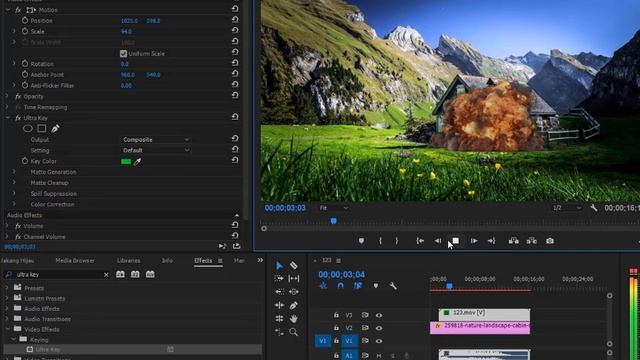
Task: Pick Key Color with the eyedropper
Action: pyautogui.click(x=138, y=162)
